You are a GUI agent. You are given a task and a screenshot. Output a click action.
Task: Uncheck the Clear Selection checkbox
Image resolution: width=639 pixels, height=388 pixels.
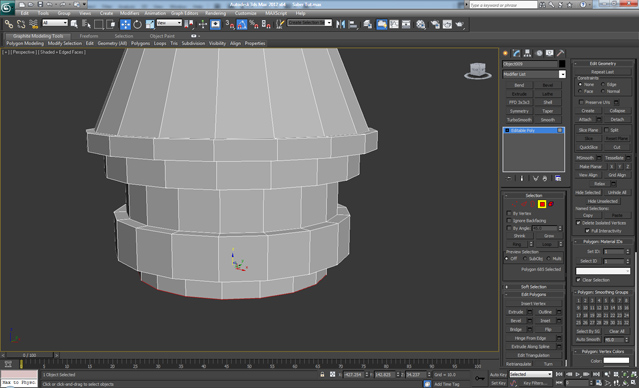tap(578, 280)
